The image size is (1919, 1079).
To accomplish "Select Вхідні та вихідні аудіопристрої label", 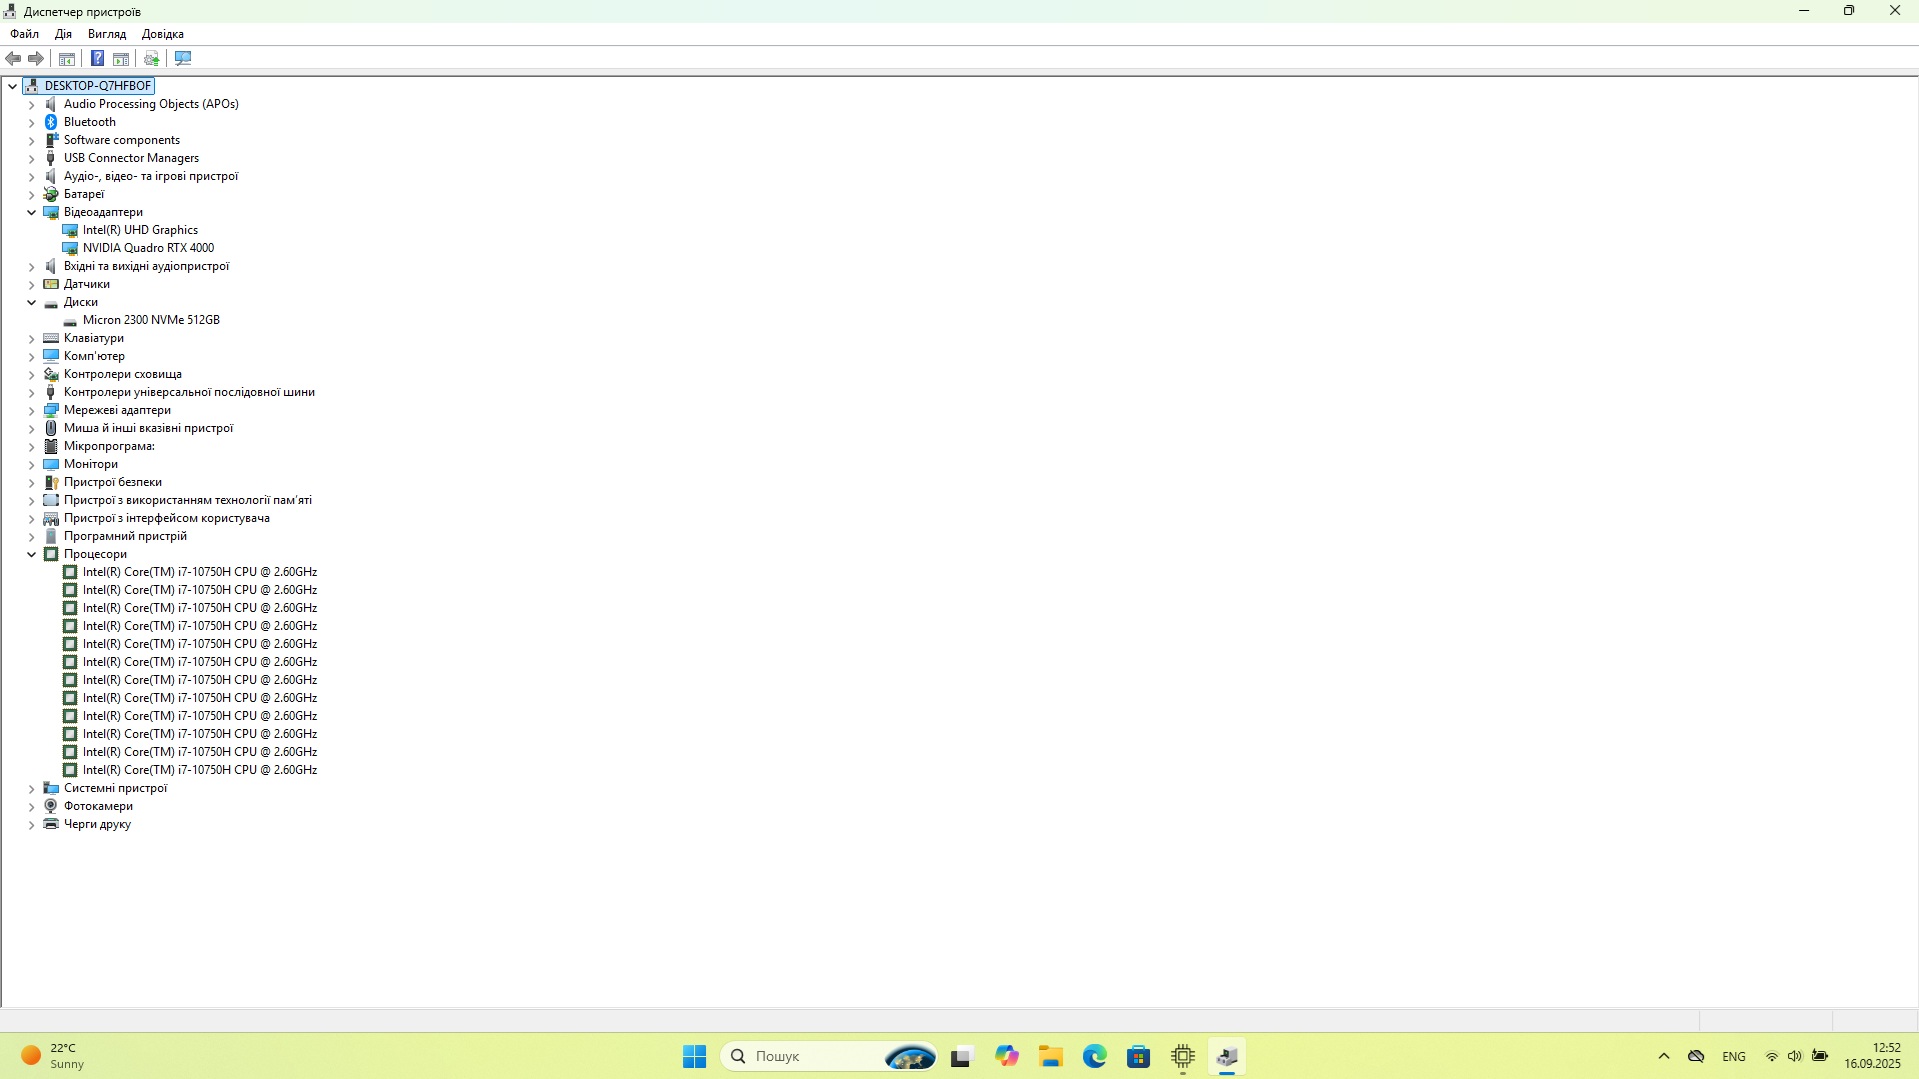I will tap(146, 266).
